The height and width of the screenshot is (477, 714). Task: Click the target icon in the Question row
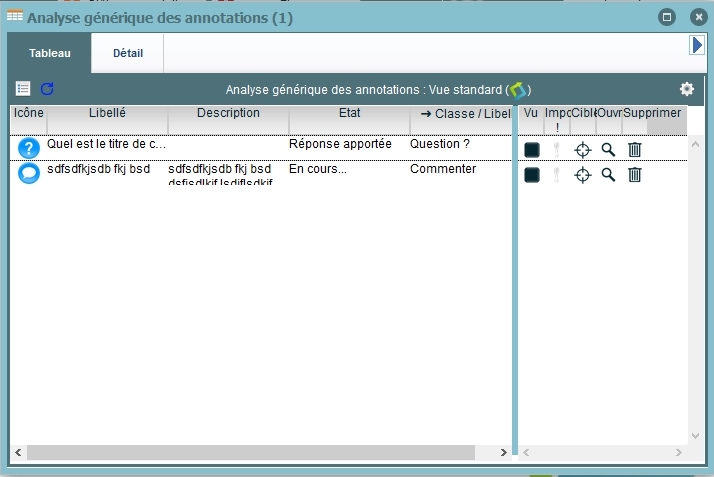tap(583, 150)
